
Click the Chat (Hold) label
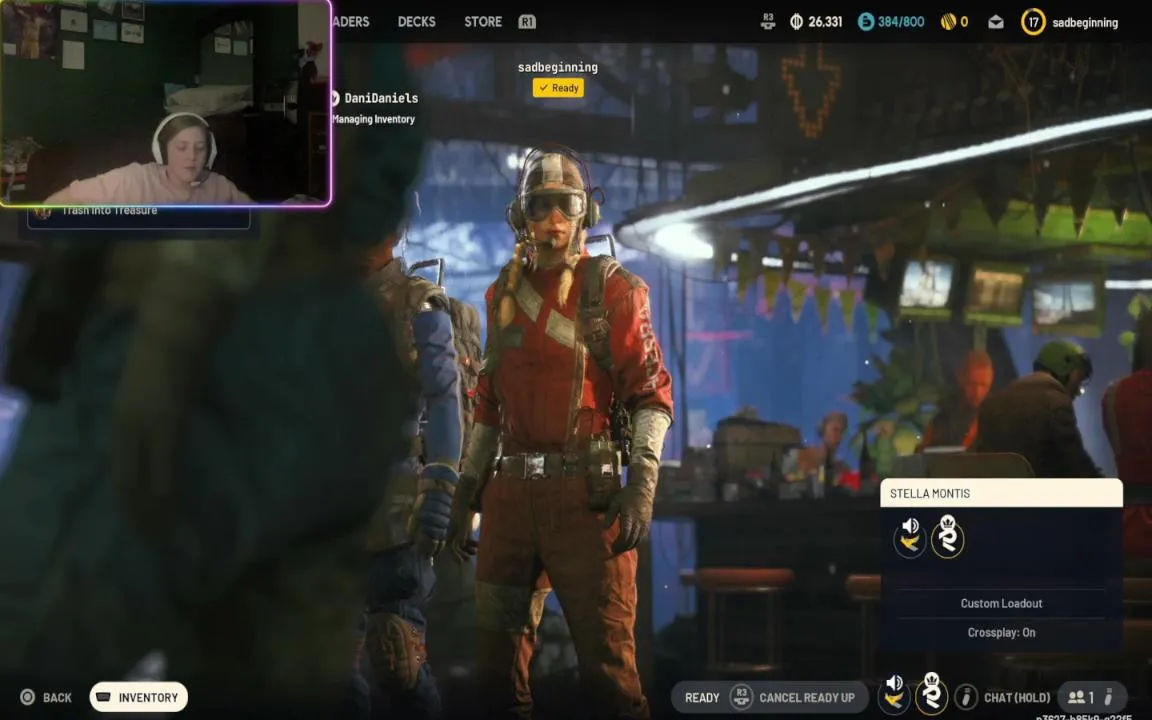tap(1017, 698)
